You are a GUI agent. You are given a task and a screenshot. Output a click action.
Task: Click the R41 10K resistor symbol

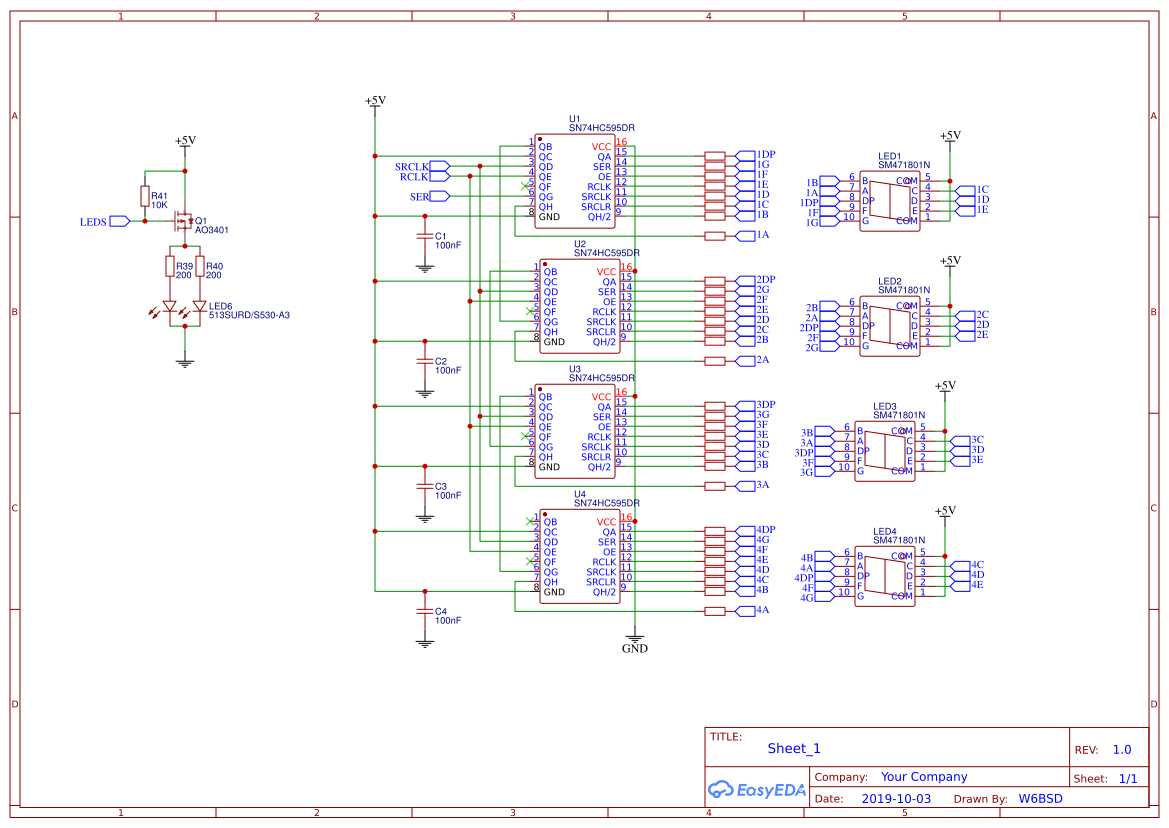tap(145, 196)
